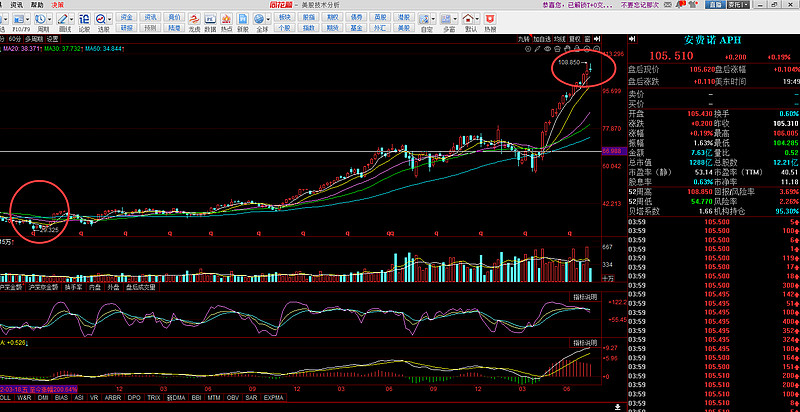The width and height of the screenshot is (800, 412).
Task: Click the 九转 indicator button
Action: 524,39
